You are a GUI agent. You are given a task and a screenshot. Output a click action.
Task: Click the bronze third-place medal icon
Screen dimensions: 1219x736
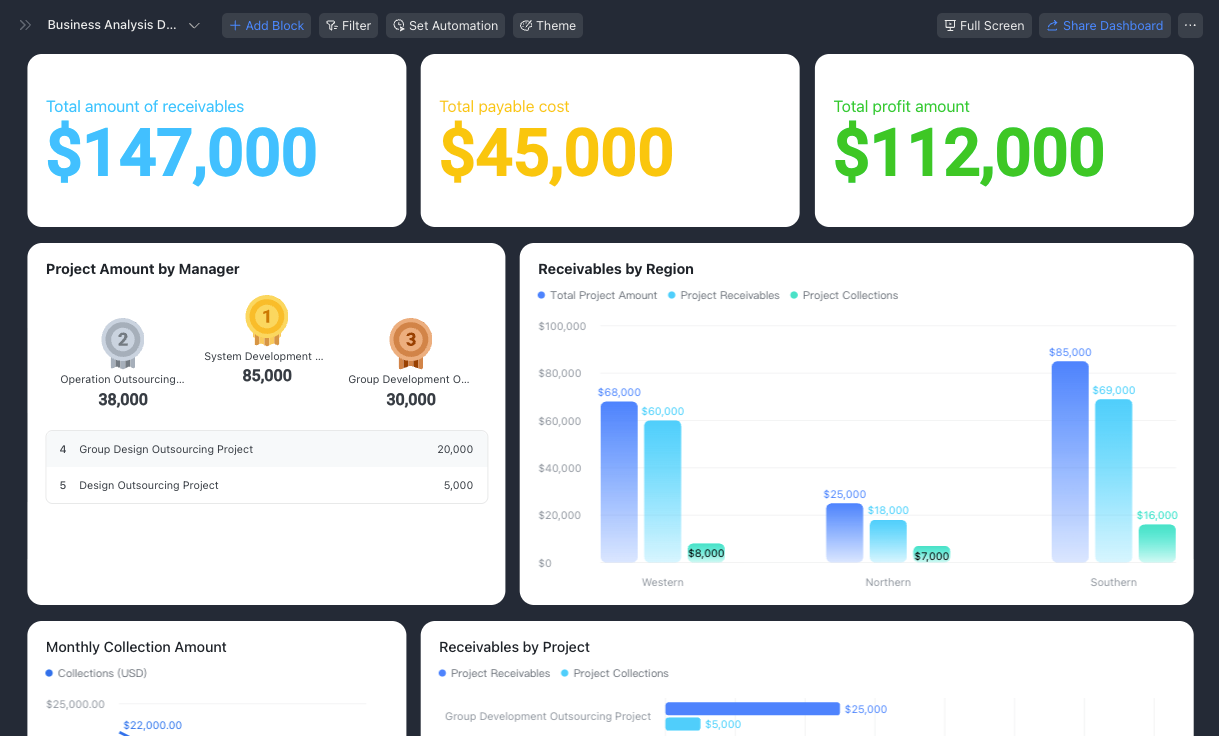pos(410,343)
